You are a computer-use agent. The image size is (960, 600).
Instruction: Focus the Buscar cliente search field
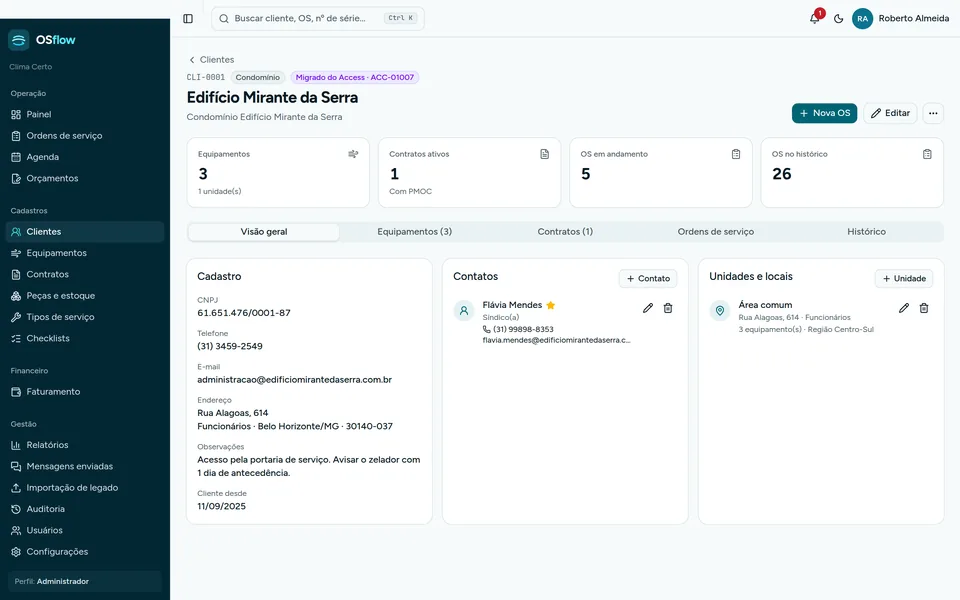318,18
